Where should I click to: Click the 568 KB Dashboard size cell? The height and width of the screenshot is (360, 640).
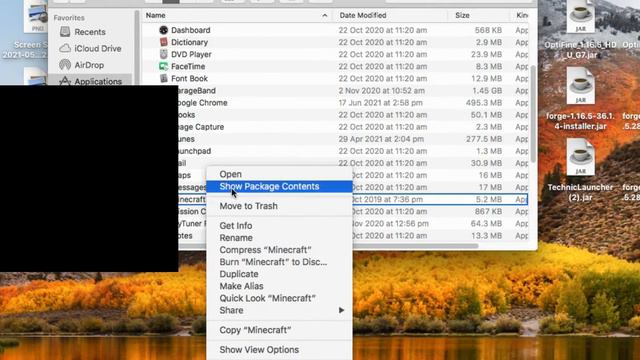pyautogui.click(x=488, y=30)
